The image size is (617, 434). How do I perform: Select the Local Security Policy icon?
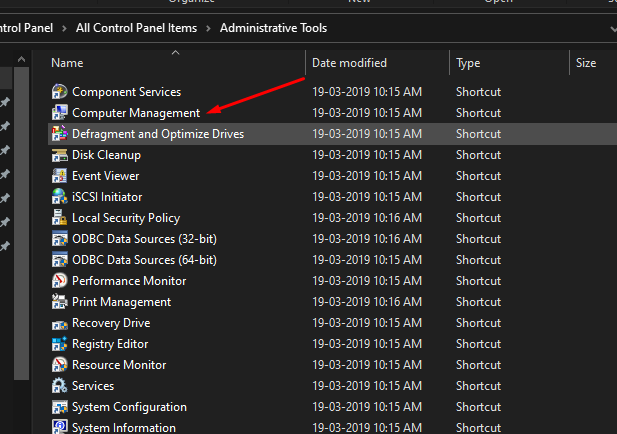(59, 218)
